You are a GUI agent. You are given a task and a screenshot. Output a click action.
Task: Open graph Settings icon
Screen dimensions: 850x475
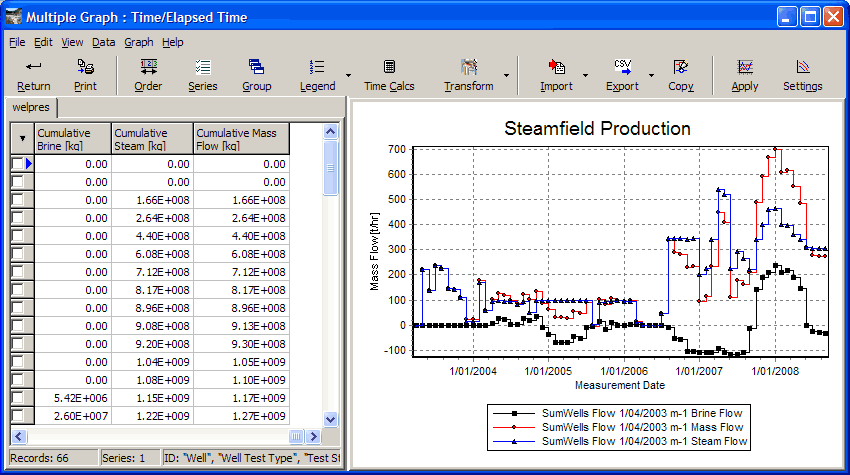(803, 67)
